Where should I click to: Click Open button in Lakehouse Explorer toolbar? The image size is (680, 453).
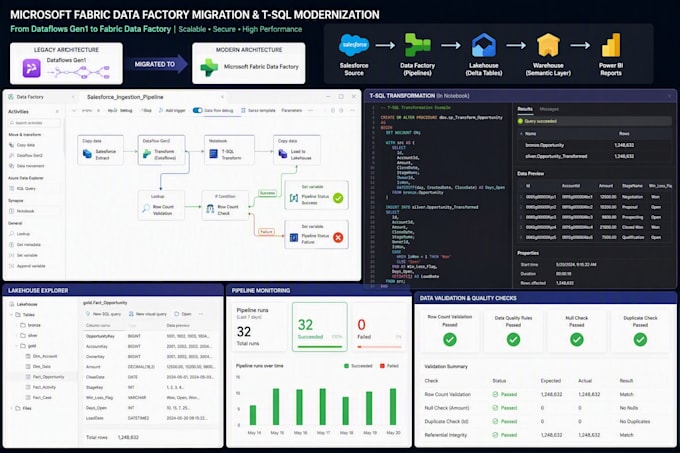(183, 314)
